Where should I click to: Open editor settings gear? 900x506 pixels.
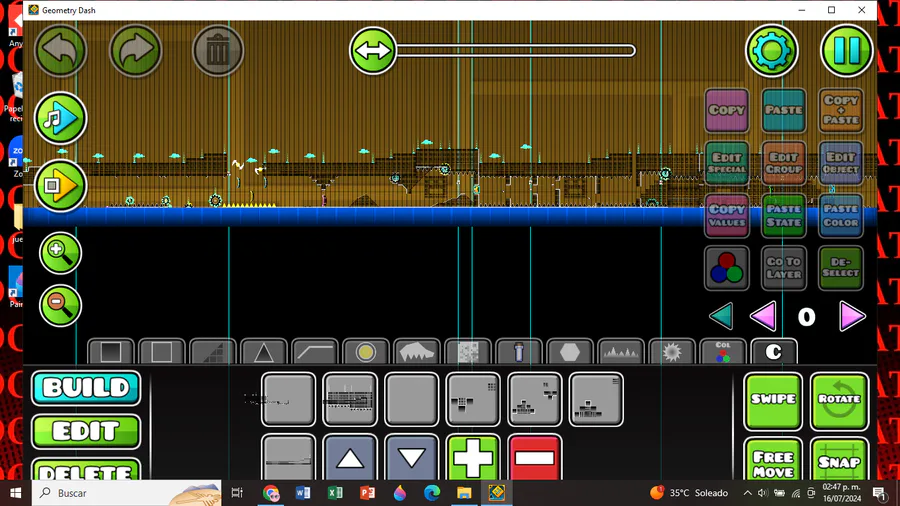point(772,51)
